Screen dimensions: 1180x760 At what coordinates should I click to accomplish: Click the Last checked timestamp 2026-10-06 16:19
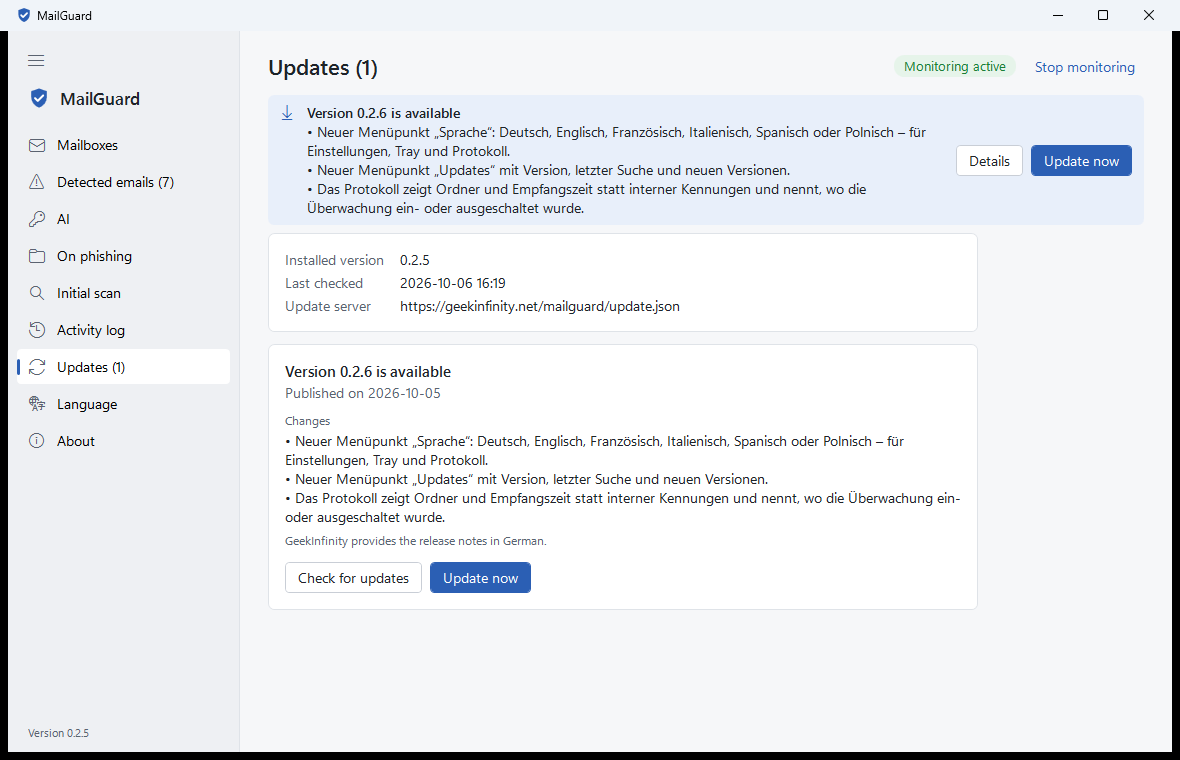(x=452, y=283)
